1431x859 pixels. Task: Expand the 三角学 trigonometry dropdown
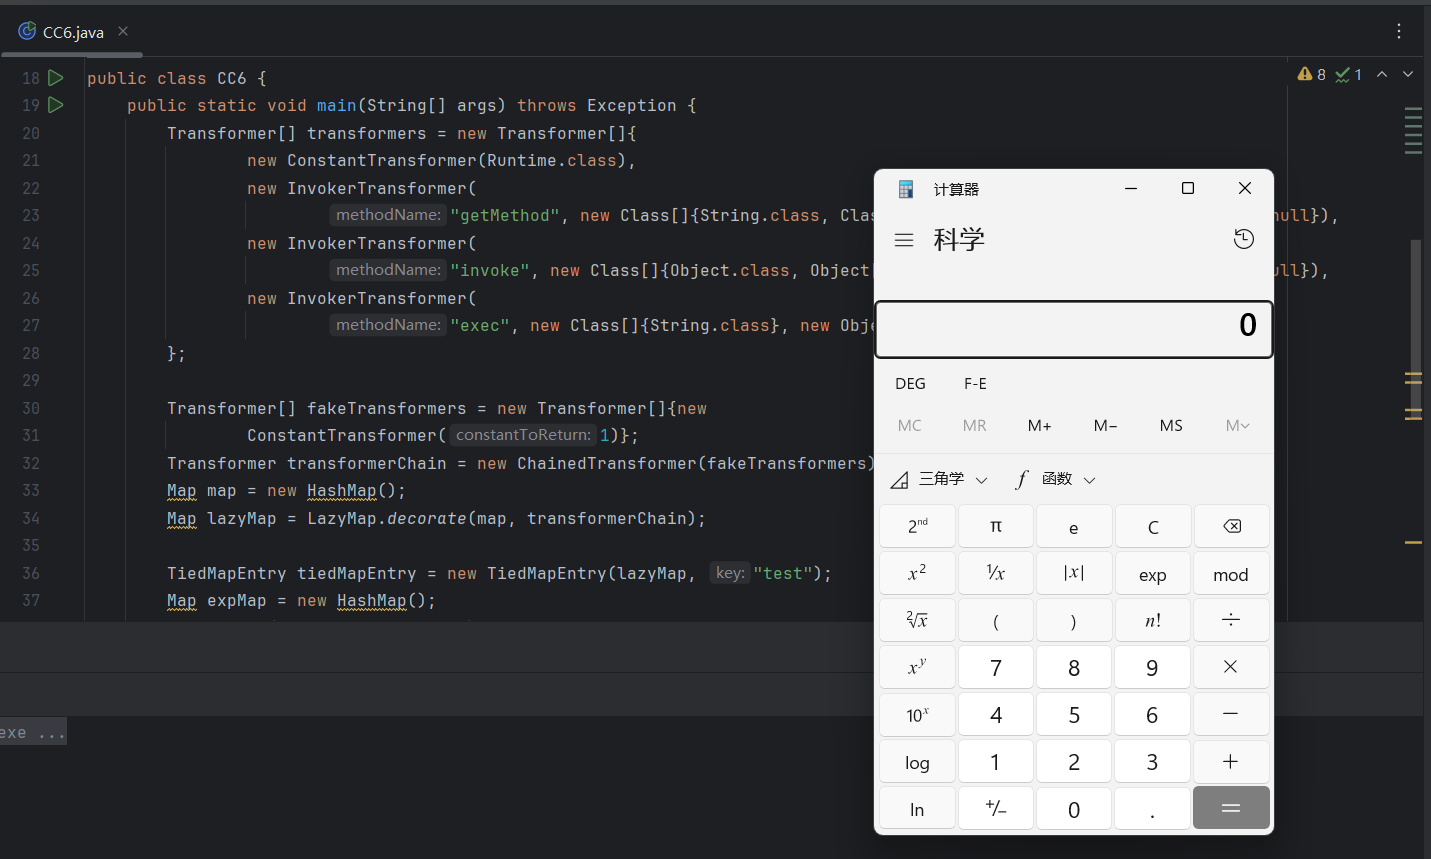coord(939,479)
